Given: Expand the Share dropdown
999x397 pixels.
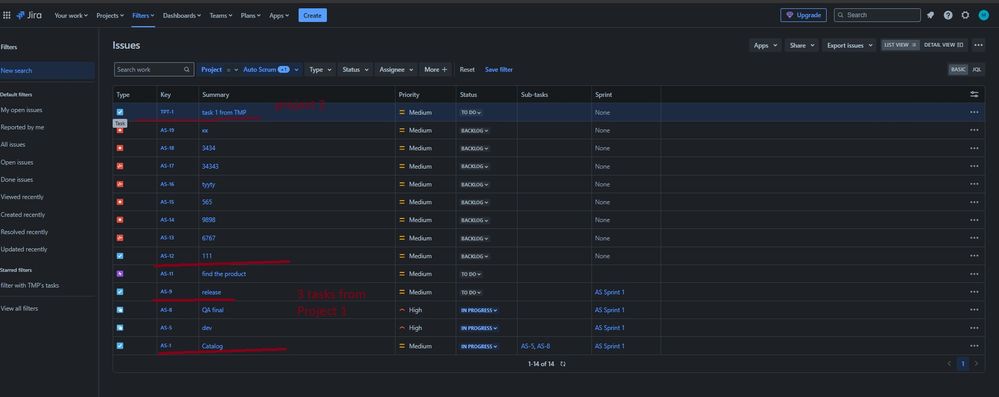Looking at the screenshot, I should tap(801, 45).
